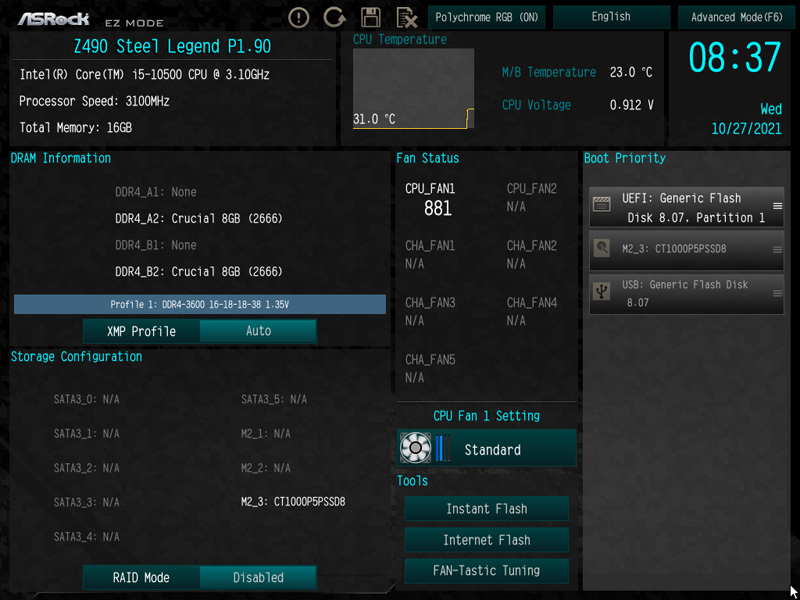
Task: Click Profile 1 DDR4-3600 16-18-18-38 bar
Action: (x=200, y=304)
